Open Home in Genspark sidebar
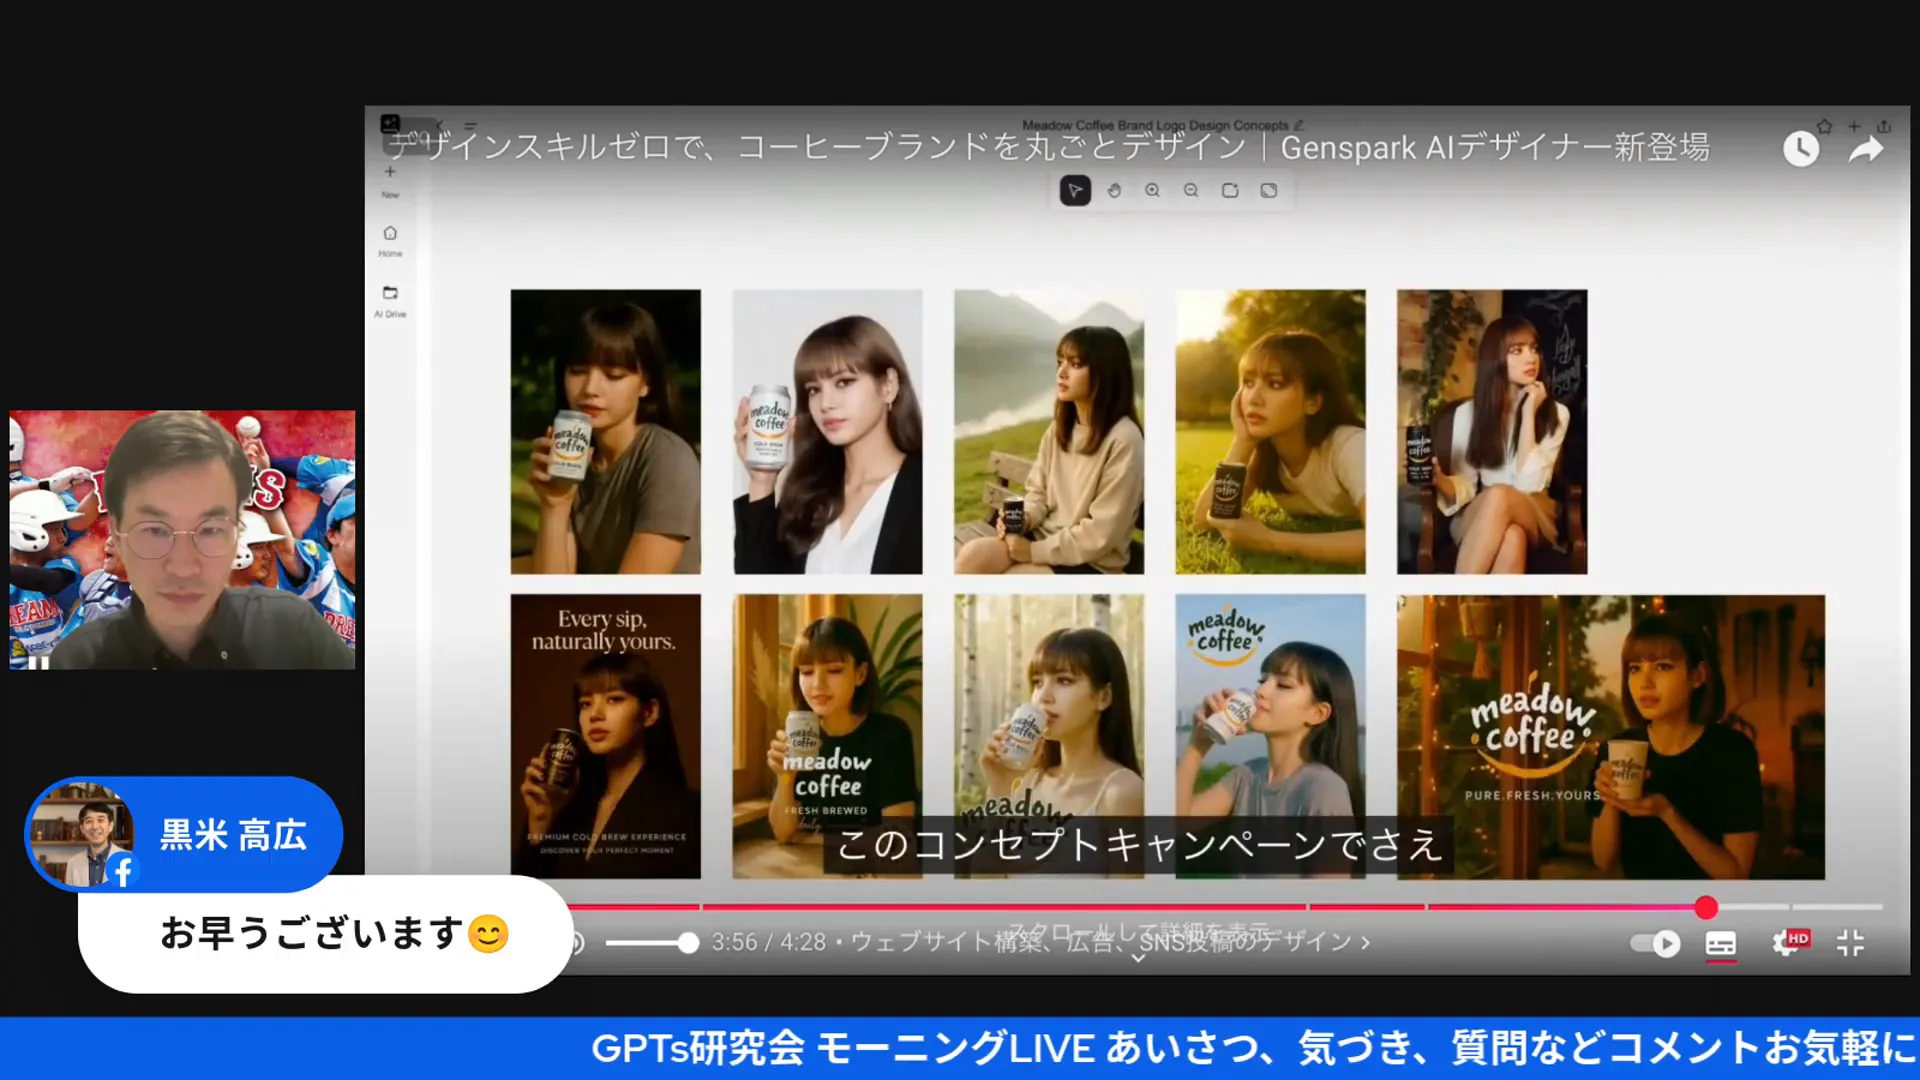 (x=390, y=240)
